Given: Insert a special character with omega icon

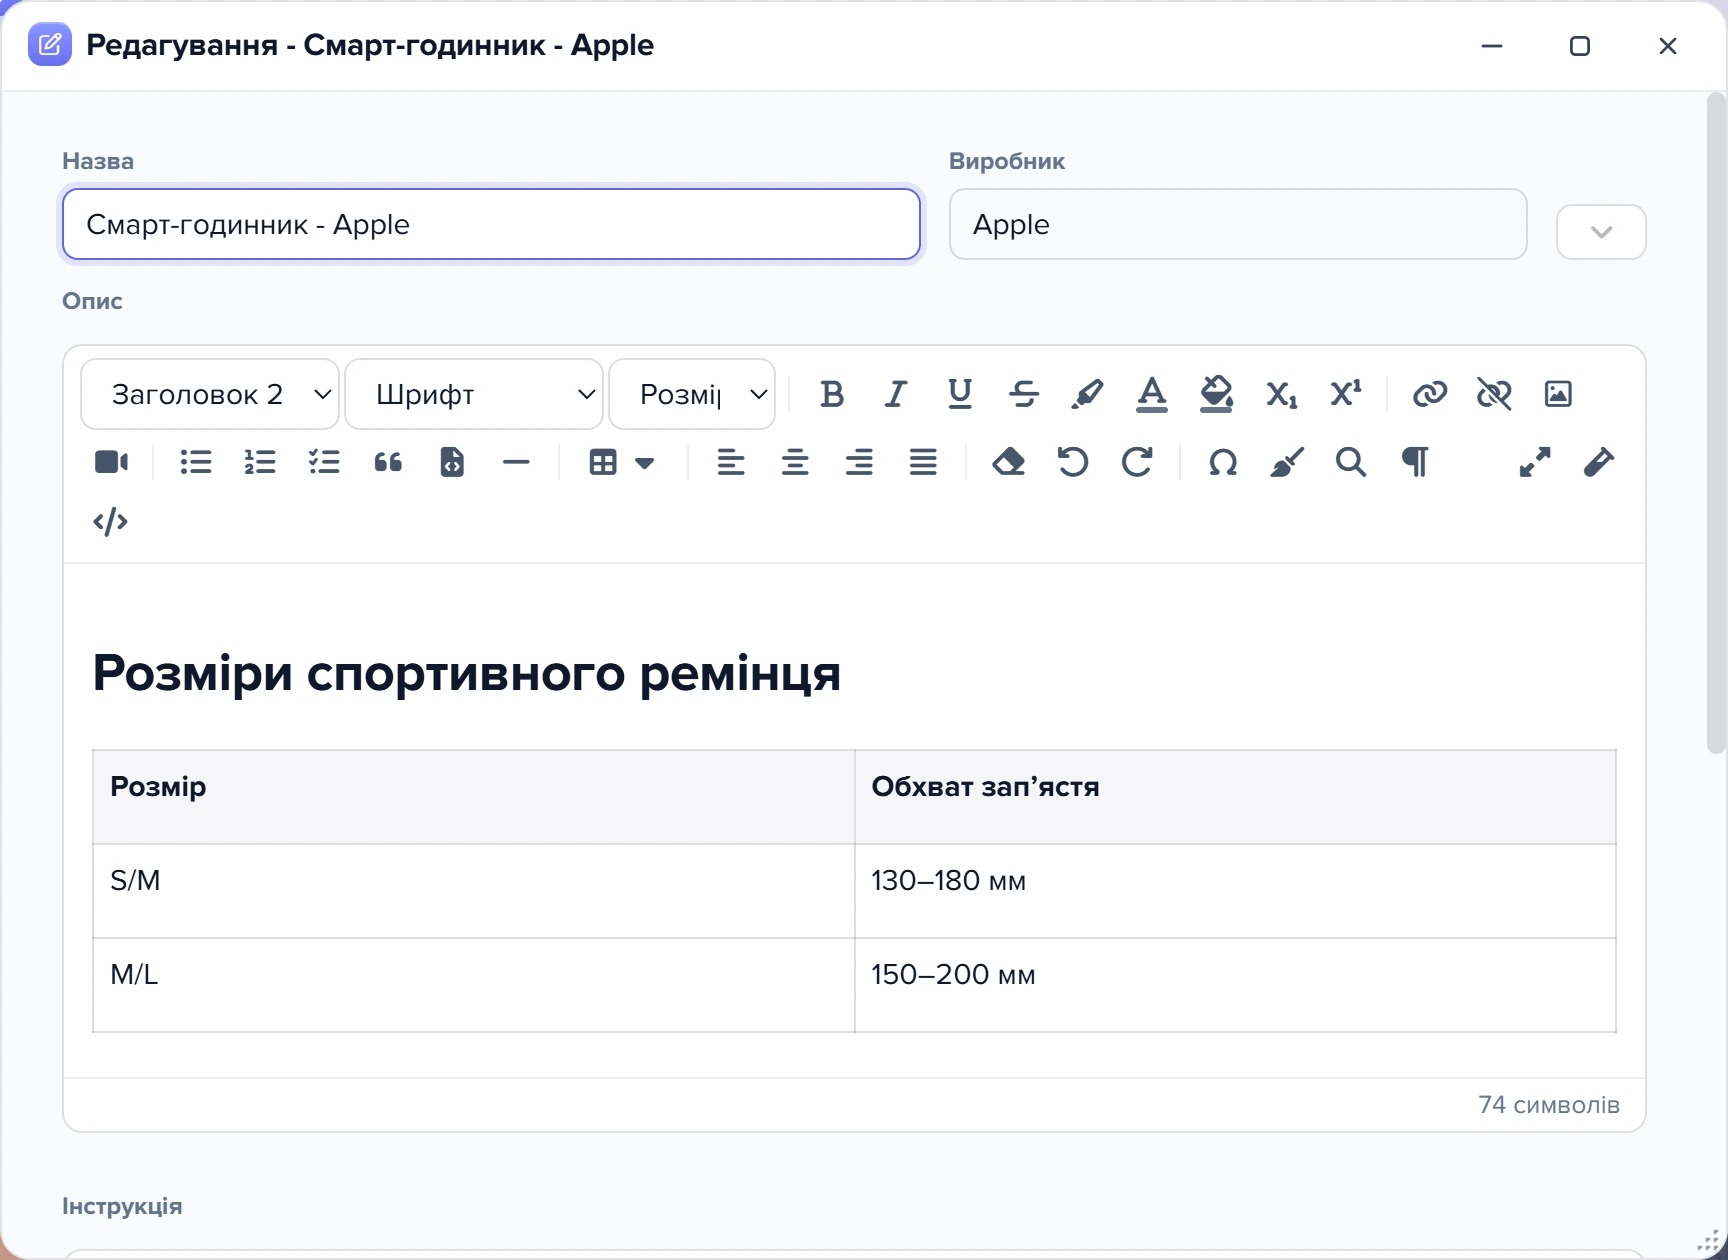Looking at the screenshot, I should pyautogui.click(x=1222, y=462).
